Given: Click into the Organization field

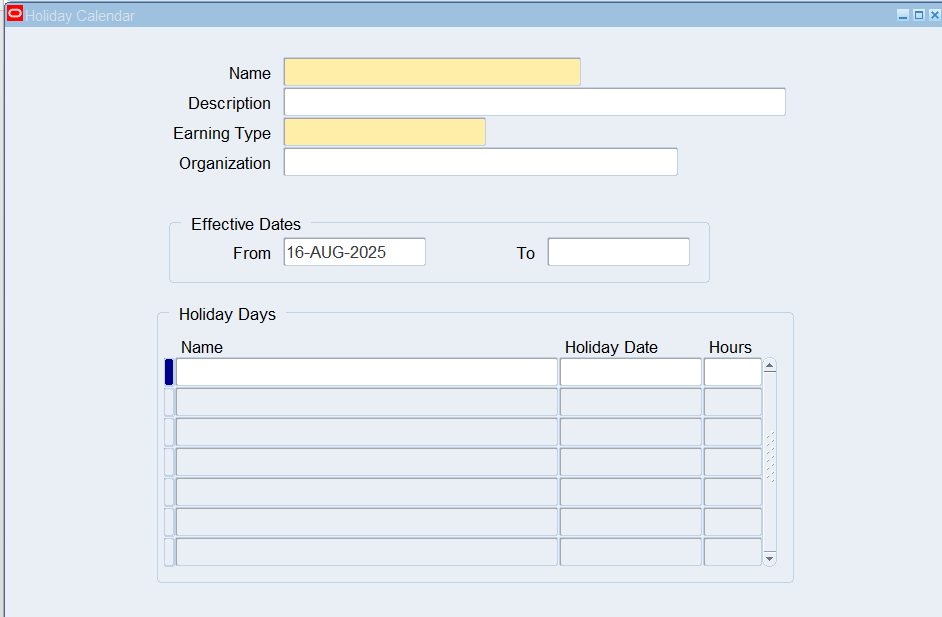Looking at the screenshot, I should pos(480,162).
